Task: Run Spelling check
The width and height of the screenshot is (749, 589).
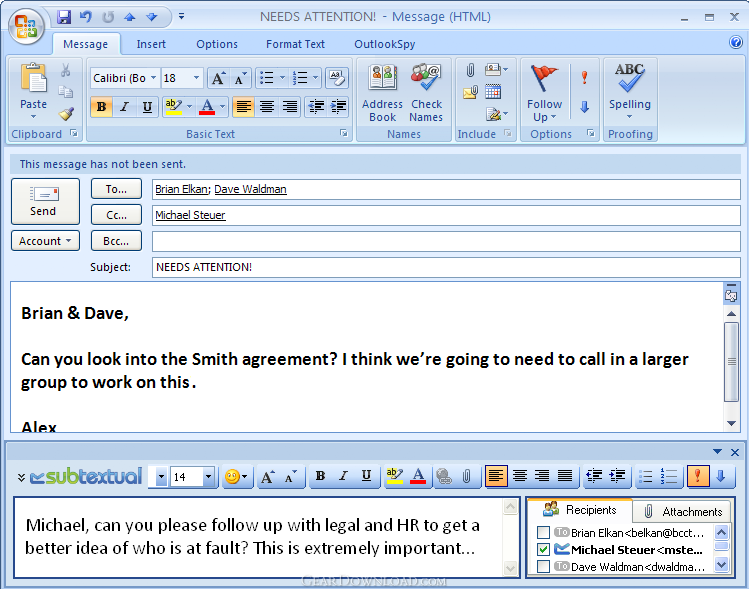Action: tap(630, 92)
